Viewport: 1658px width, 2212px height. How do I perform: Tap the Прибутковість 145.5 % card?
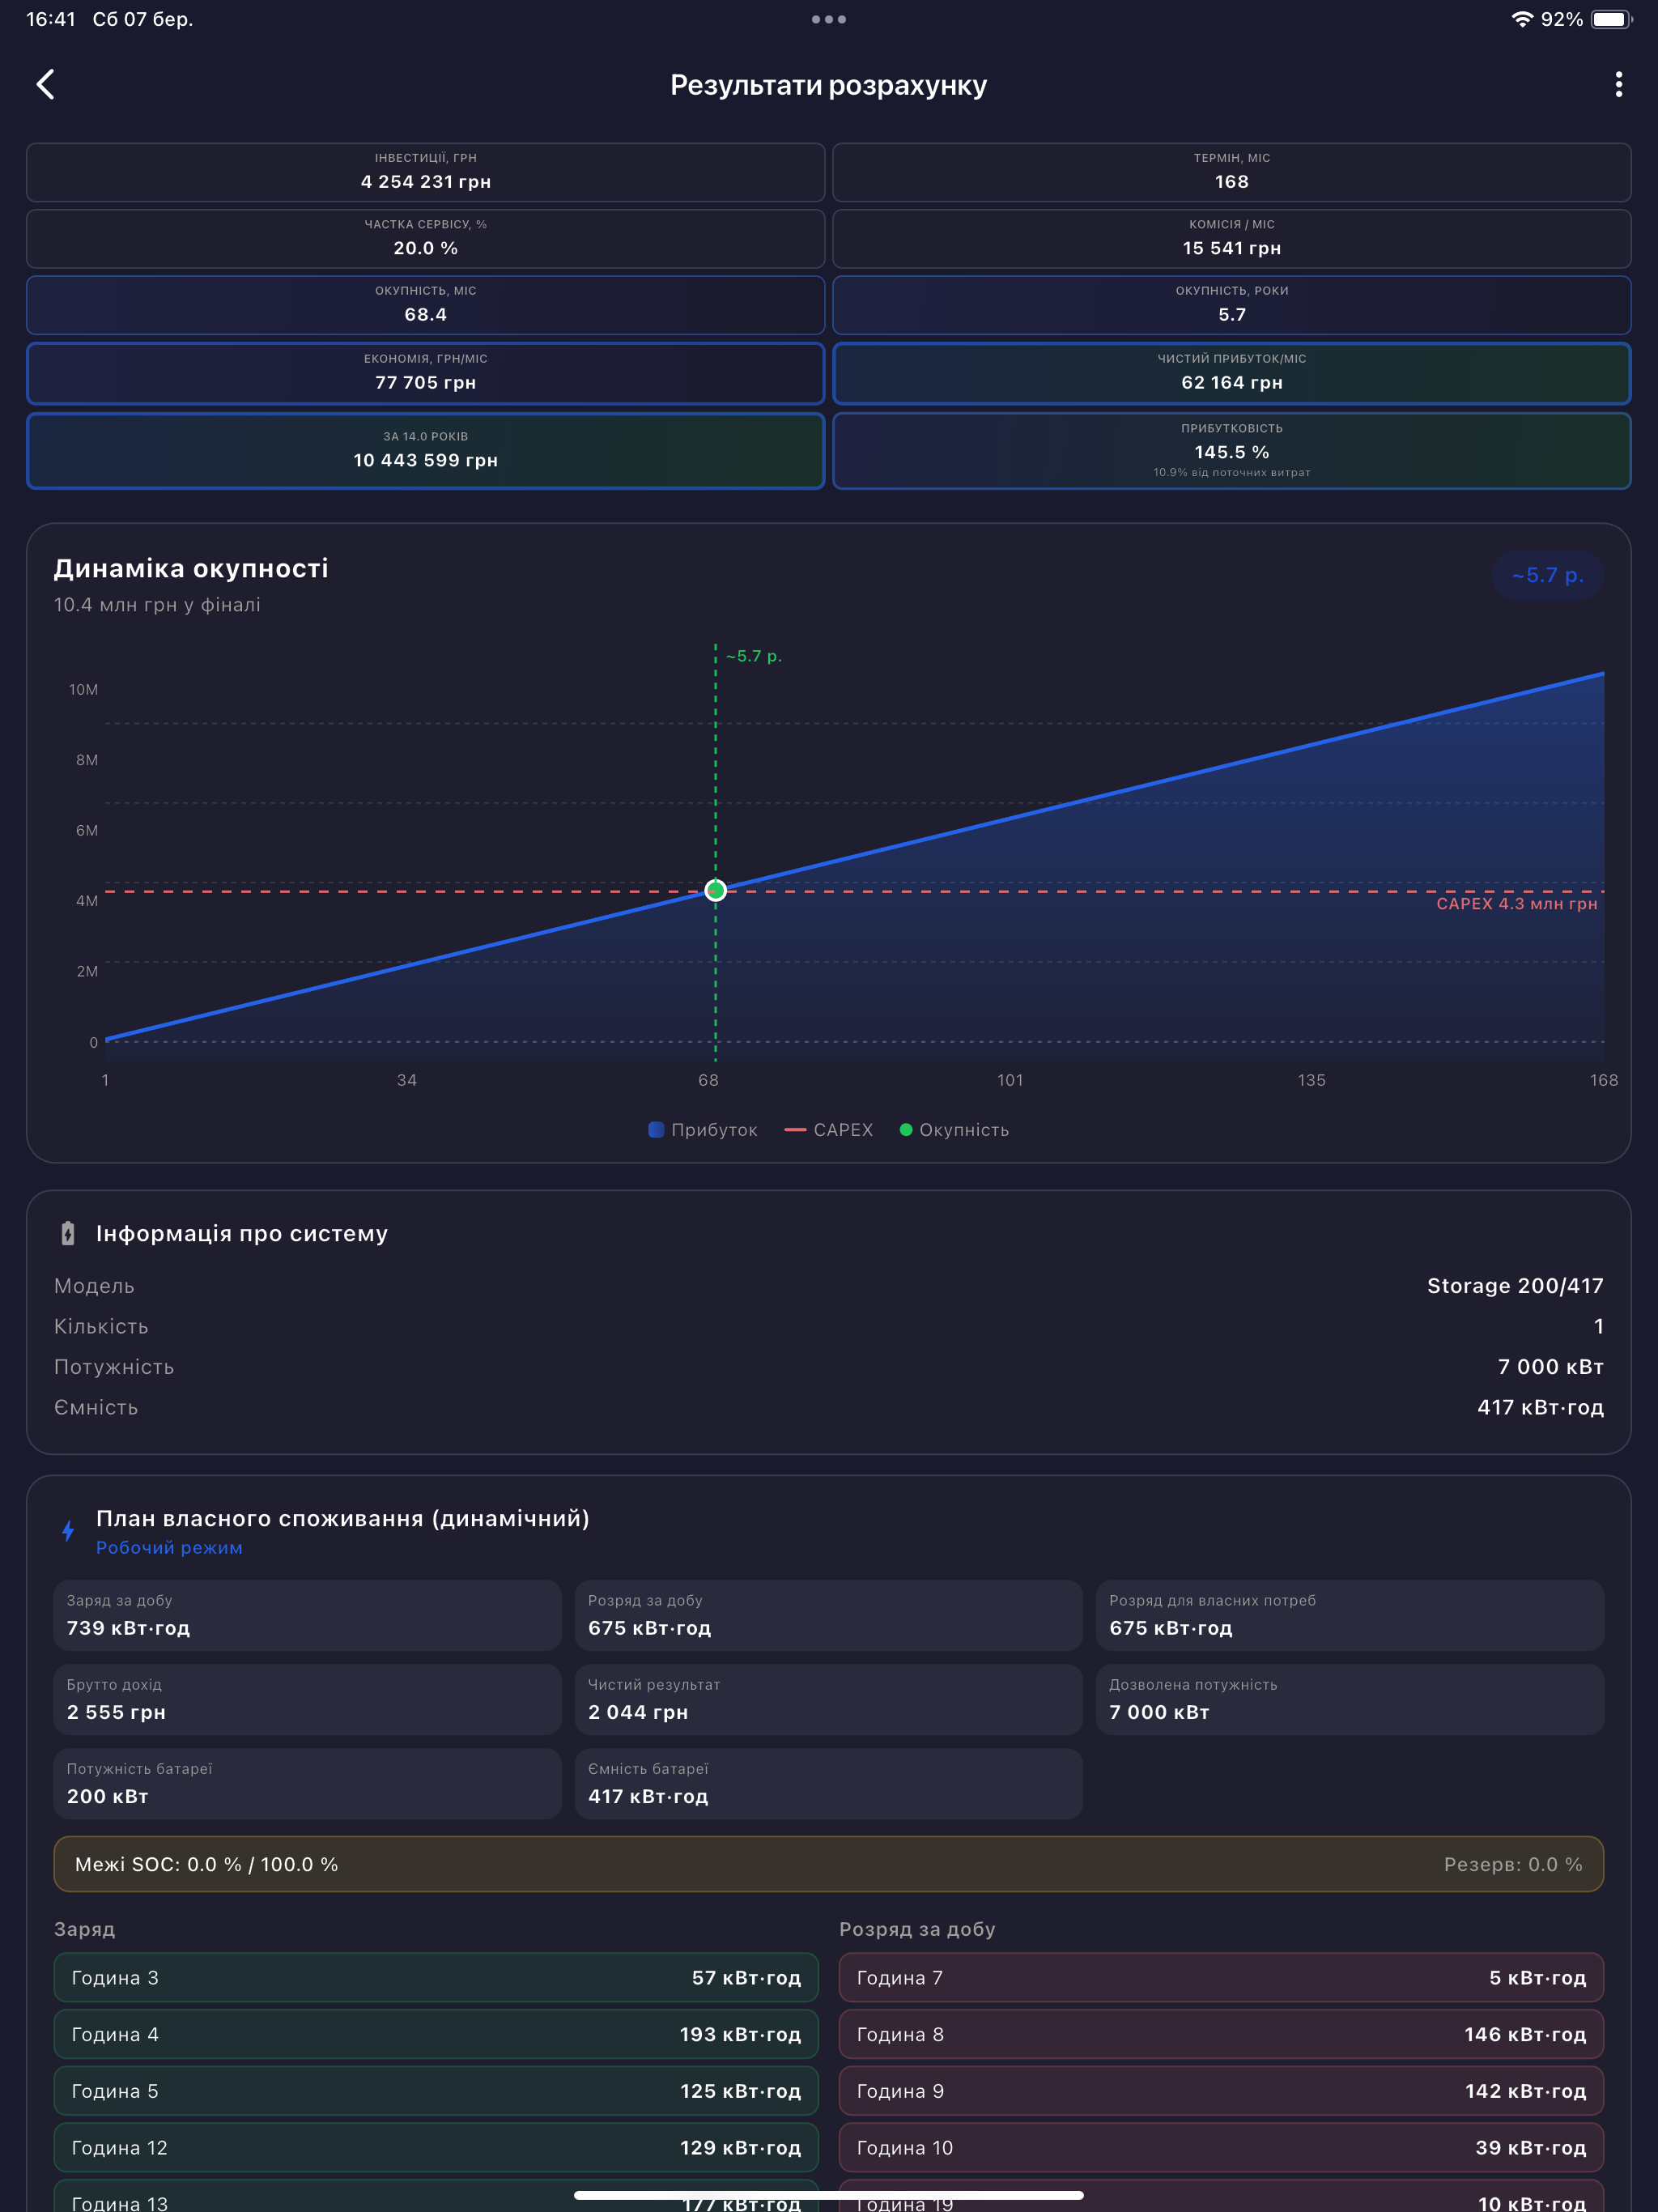pos(1231,450)
